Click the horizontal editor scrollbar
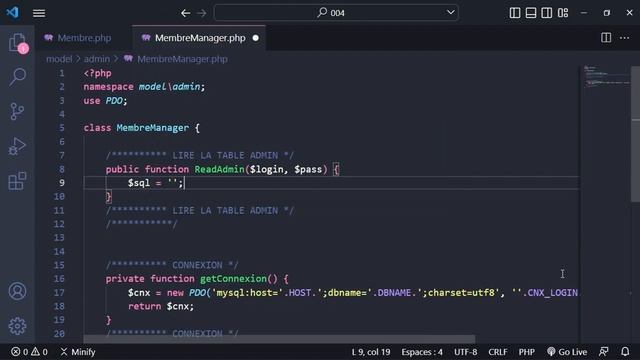This screenshot has width=640, height=360. point(279,340)
